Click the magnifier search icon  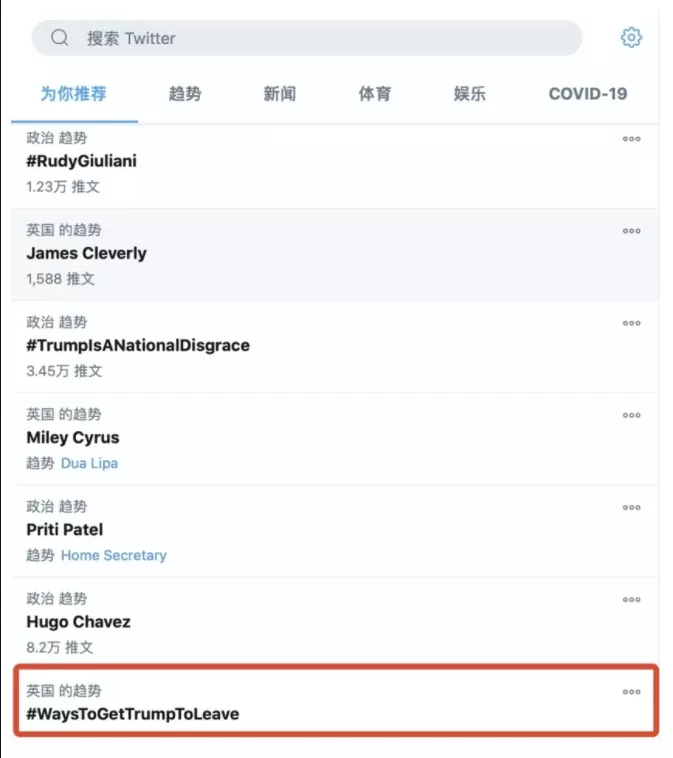(x=59, y=37)
